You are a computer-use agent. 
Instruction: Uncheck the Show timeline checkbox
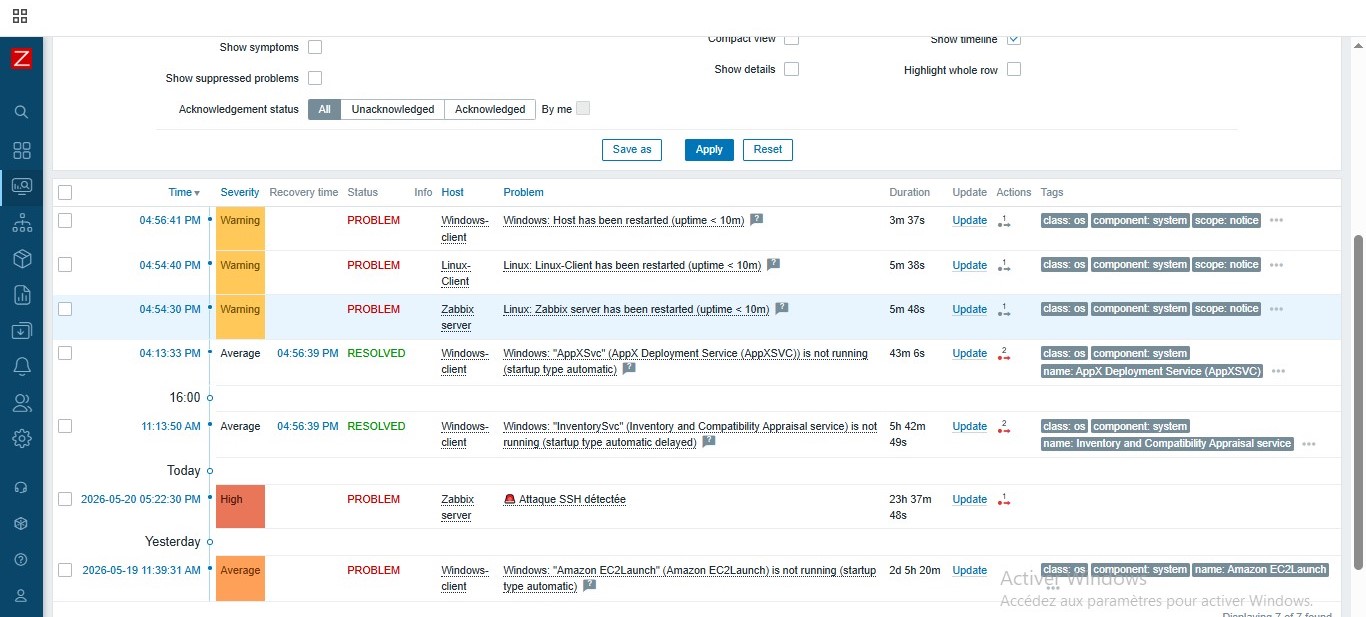[1014, 39]
